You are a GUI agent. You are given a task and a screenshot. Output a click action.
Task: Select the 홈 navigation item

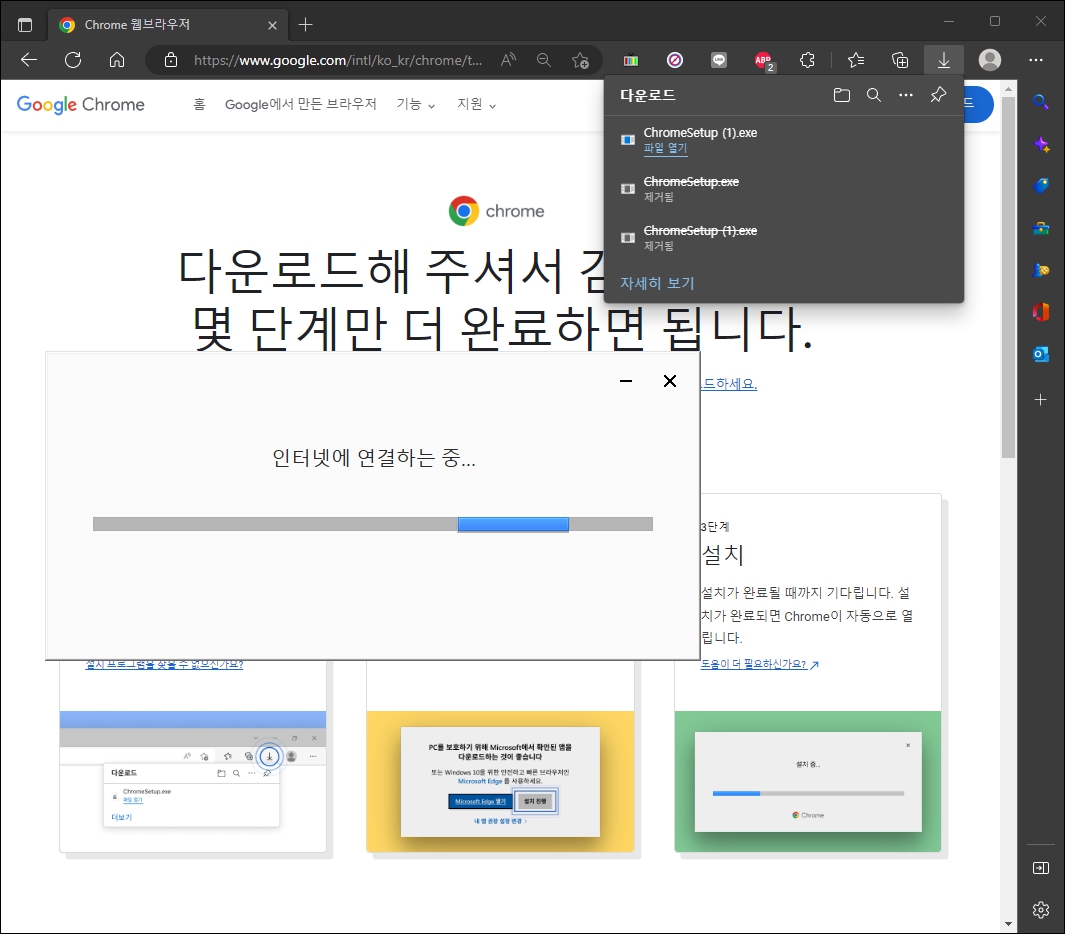tap(199, 104)
